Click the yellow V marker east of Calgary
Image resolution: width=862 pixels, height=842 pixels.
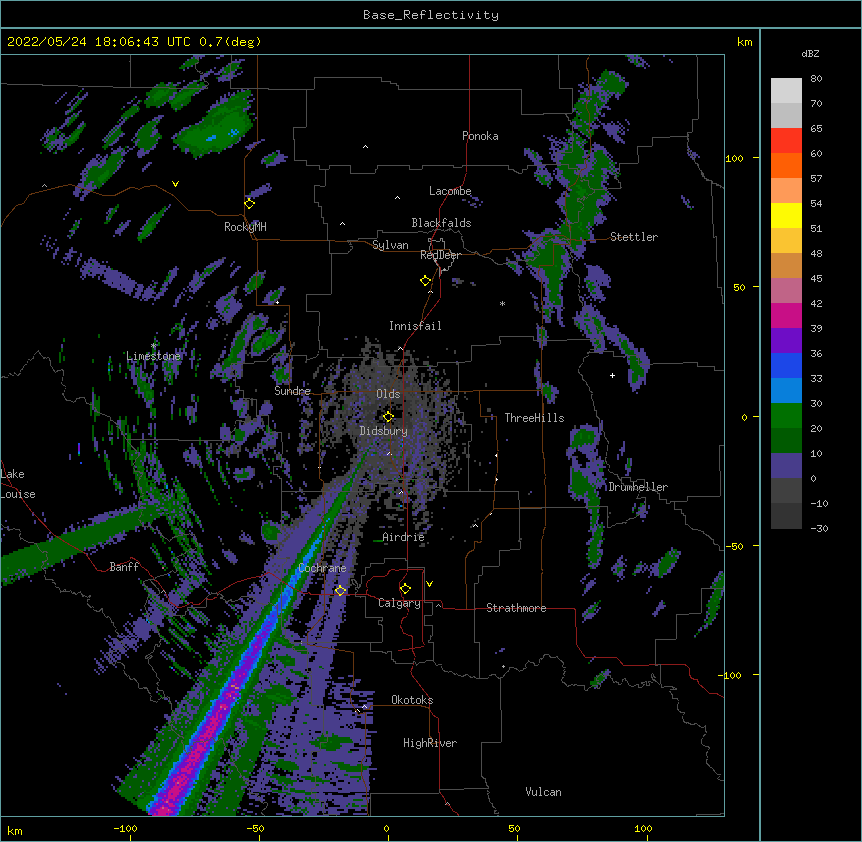(x=429, y=584)
